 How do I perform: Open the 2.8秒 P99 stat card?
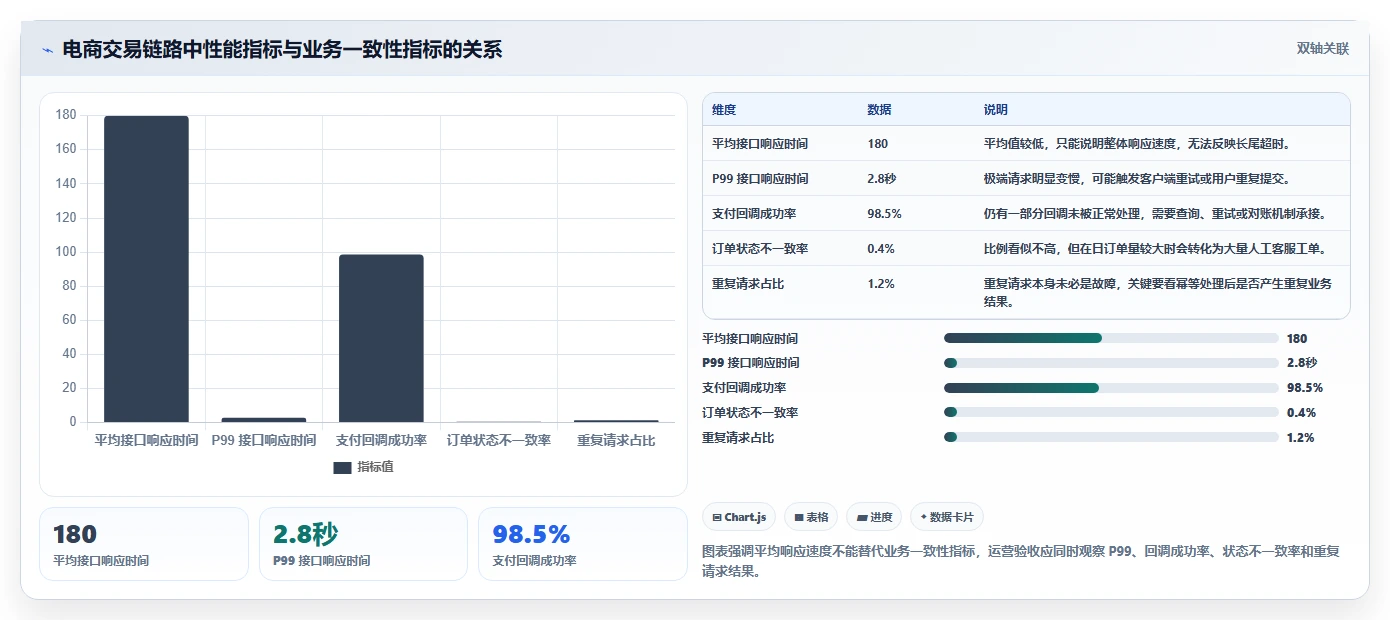pyautogui.click(x=363, y=544)
